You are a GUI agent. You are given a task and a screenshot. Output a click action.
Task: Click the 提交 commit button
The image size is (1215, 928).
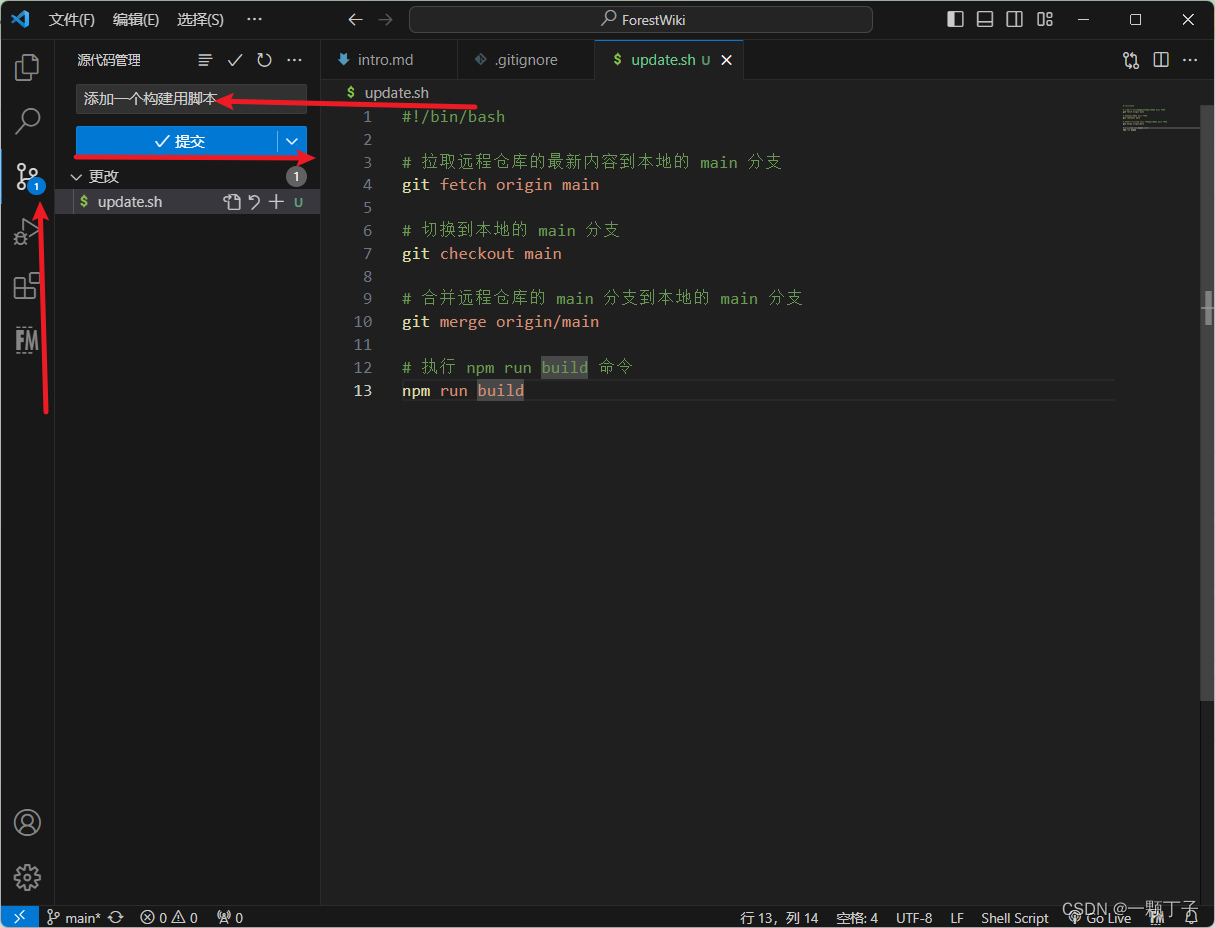[x=180, y=141]
